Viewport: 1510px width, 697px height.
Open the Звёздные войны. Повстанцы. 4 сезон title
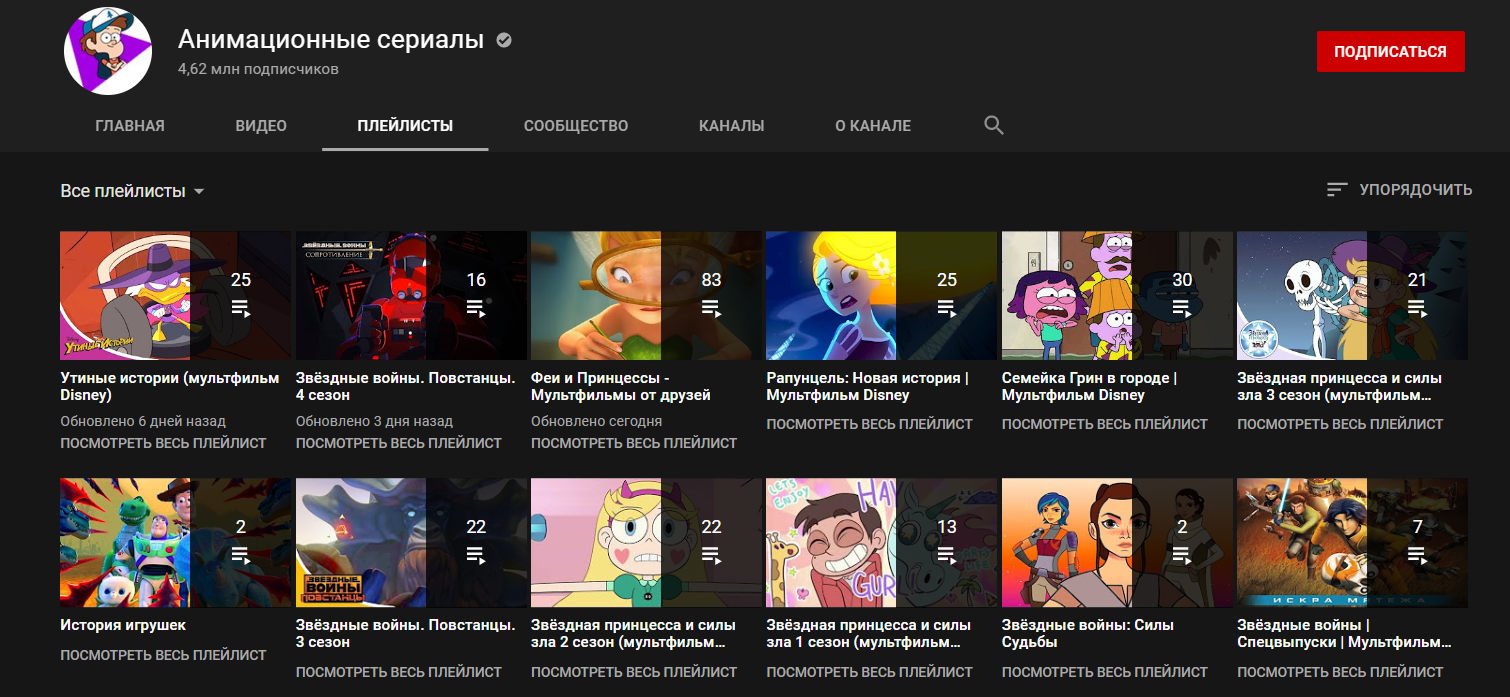tap(406, 386)
